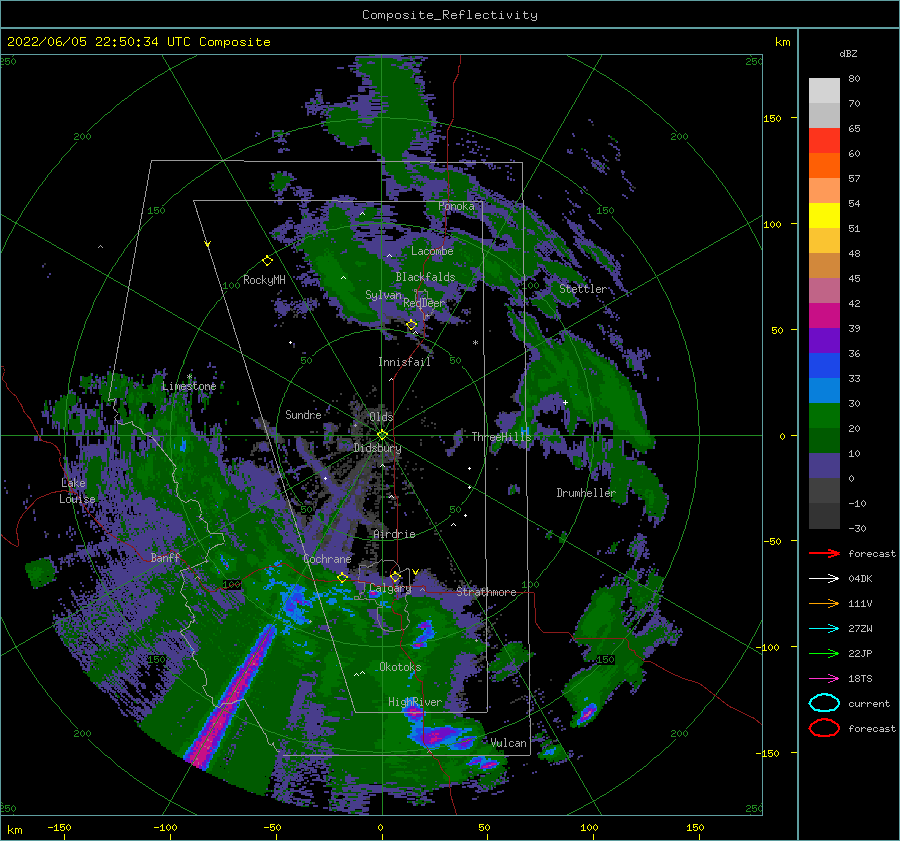Click the legend value label 57
This screenshot has height=841, width=900.
click(x=854, y=179)
